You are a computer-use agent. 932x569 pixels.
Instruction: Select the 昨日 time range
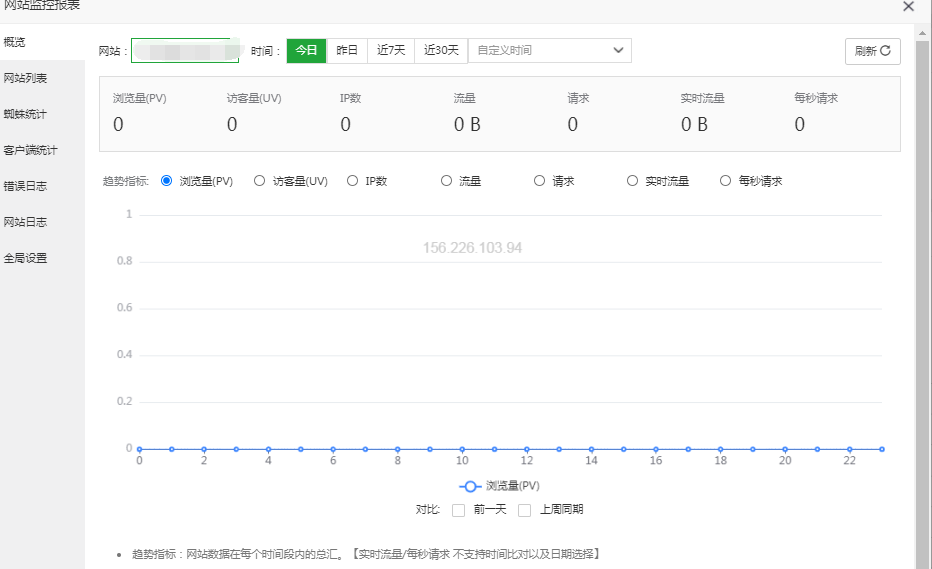coord(347,51)
